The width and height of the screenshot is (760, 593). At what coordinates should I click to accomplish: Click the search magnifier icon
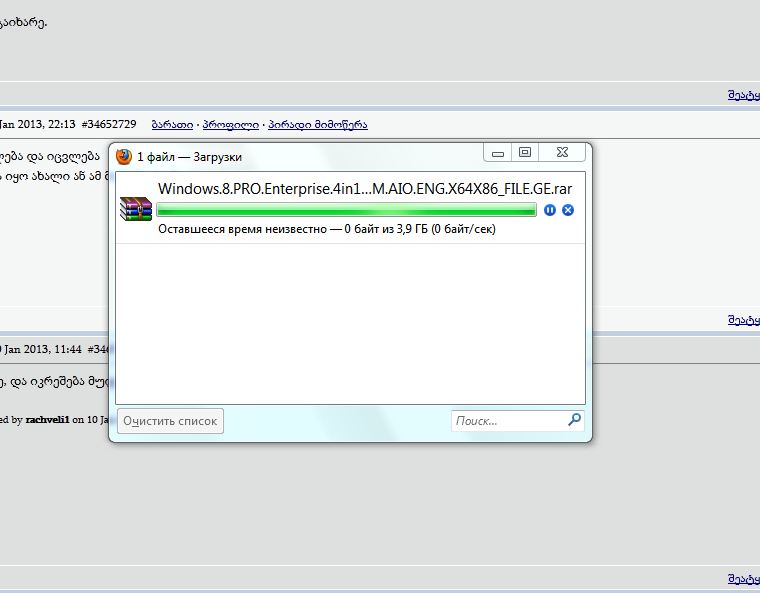tap(574, 420)
